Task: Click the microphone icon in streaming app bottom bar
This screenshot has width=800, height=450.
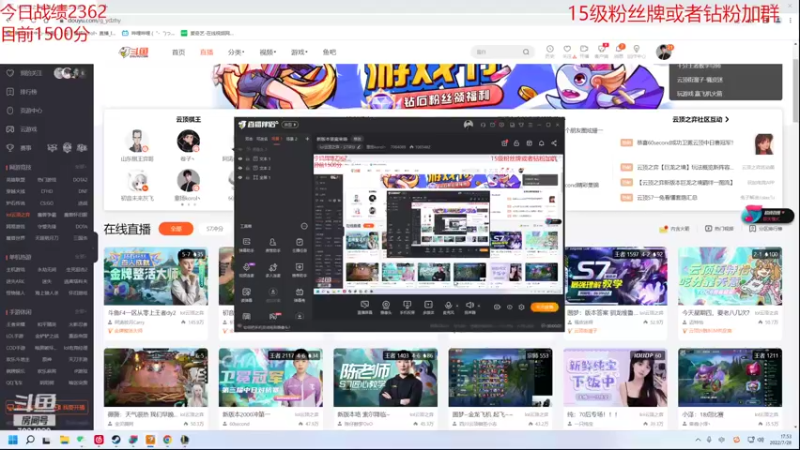Action: [448, 307]
